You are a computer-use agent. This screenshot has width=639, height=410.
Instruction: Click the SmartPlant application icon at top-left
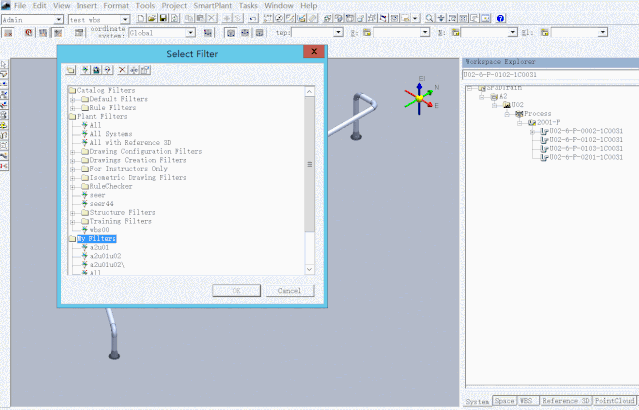6,5
